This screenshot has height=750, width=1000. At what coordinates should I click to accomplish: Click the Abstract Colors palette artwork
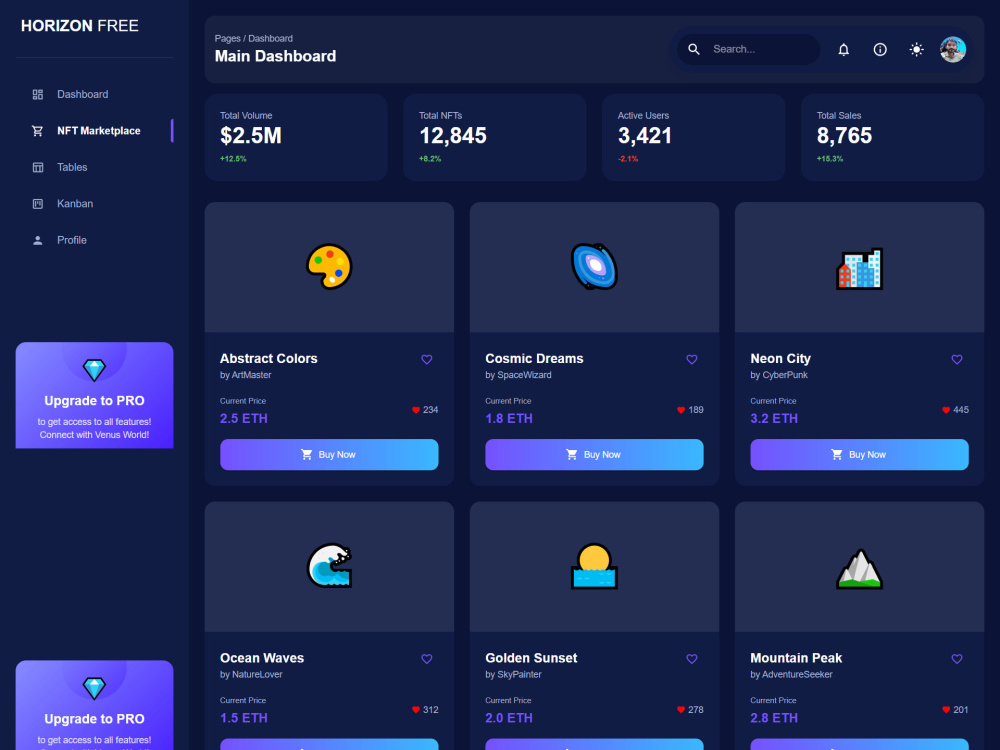pos(329,267)
